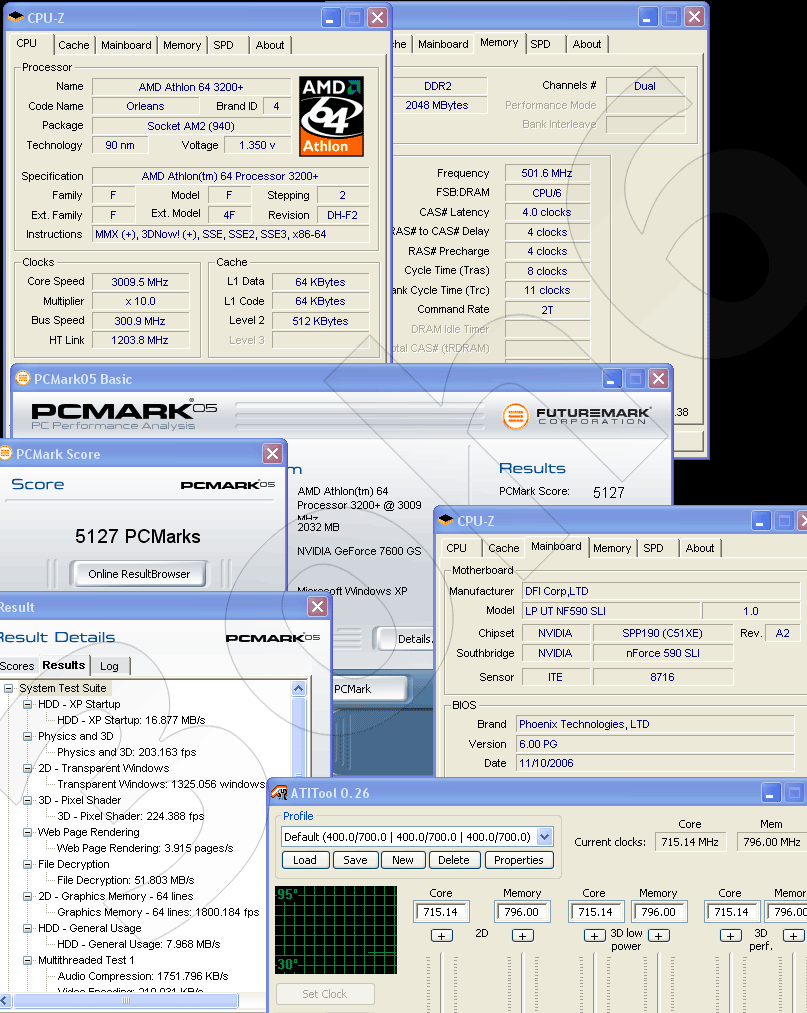Click the PCMark Score window title icon
Viewport: 807px width, 1013px height.
(6, 454)
